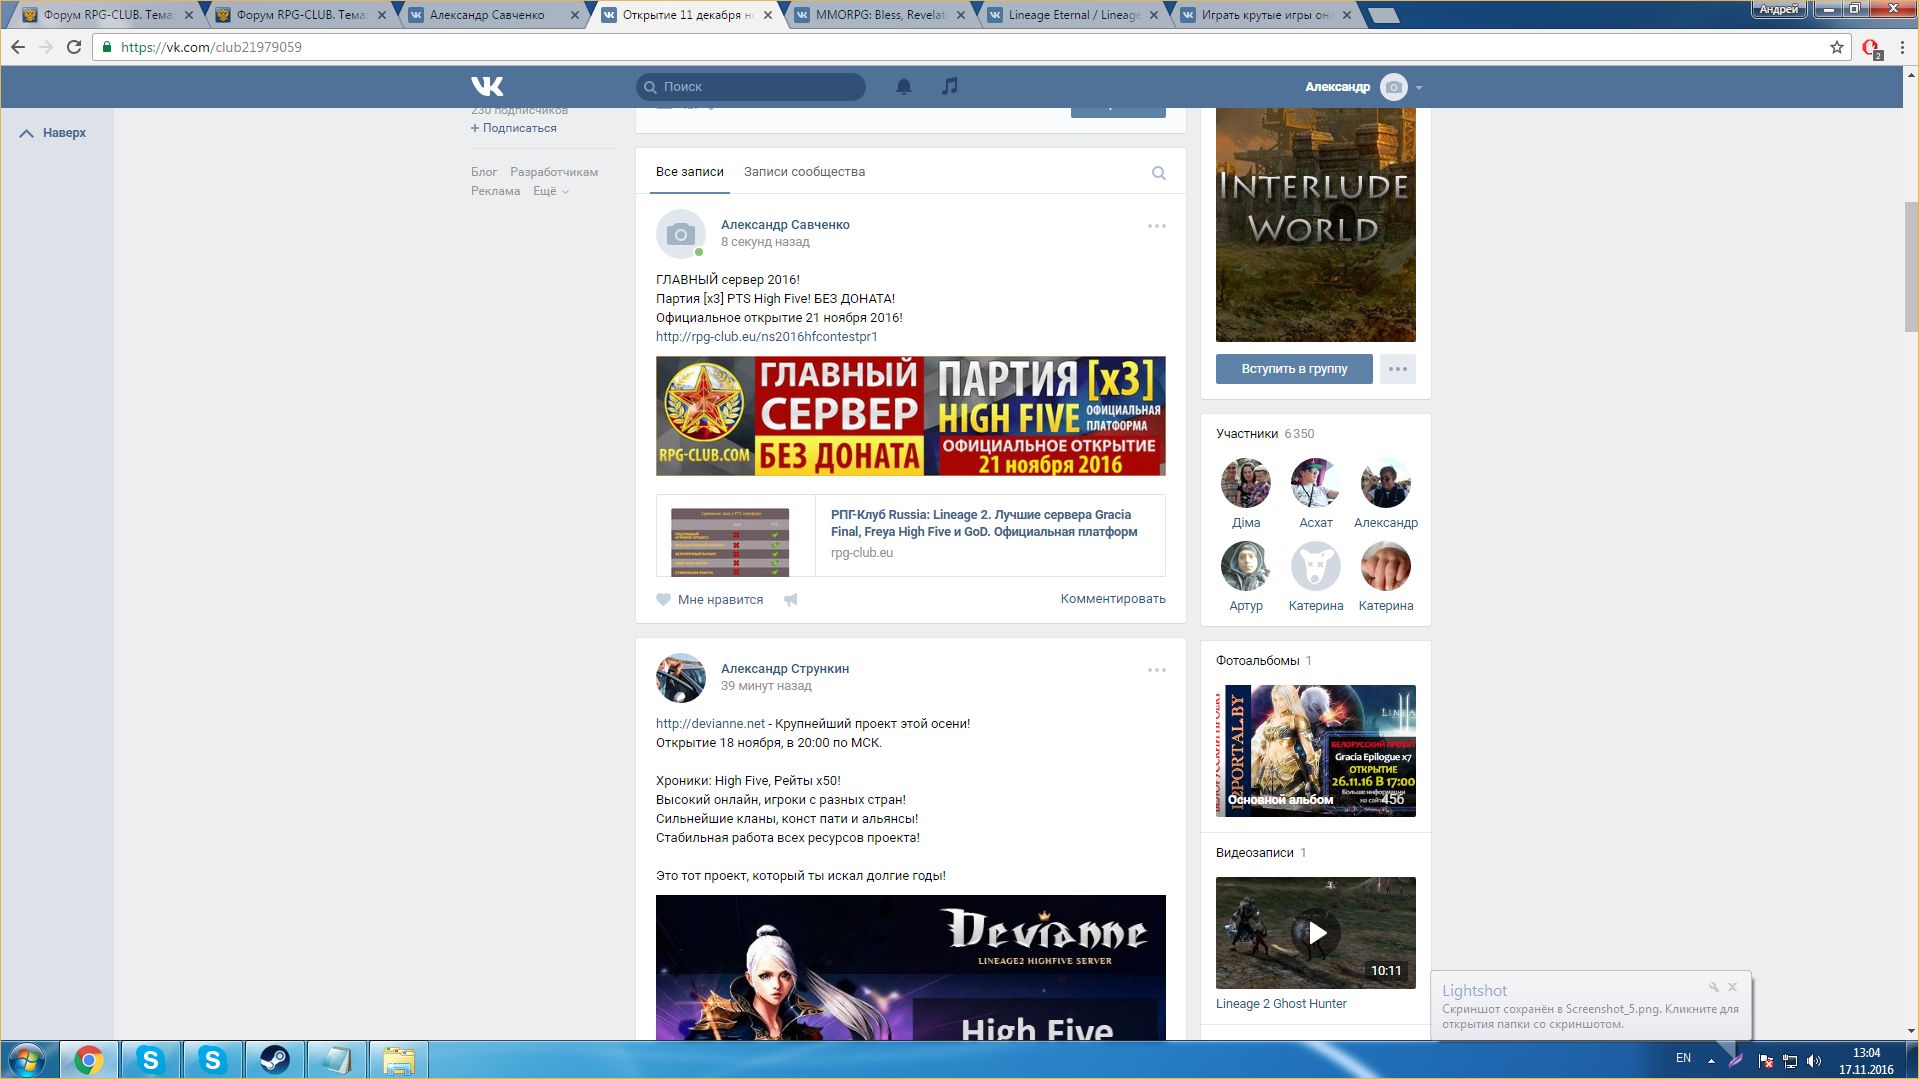This screenshot has width=1919, height=1079.
Task: Click into the Поиск search field
Action: pyautogui.click(x=760, y=87)
